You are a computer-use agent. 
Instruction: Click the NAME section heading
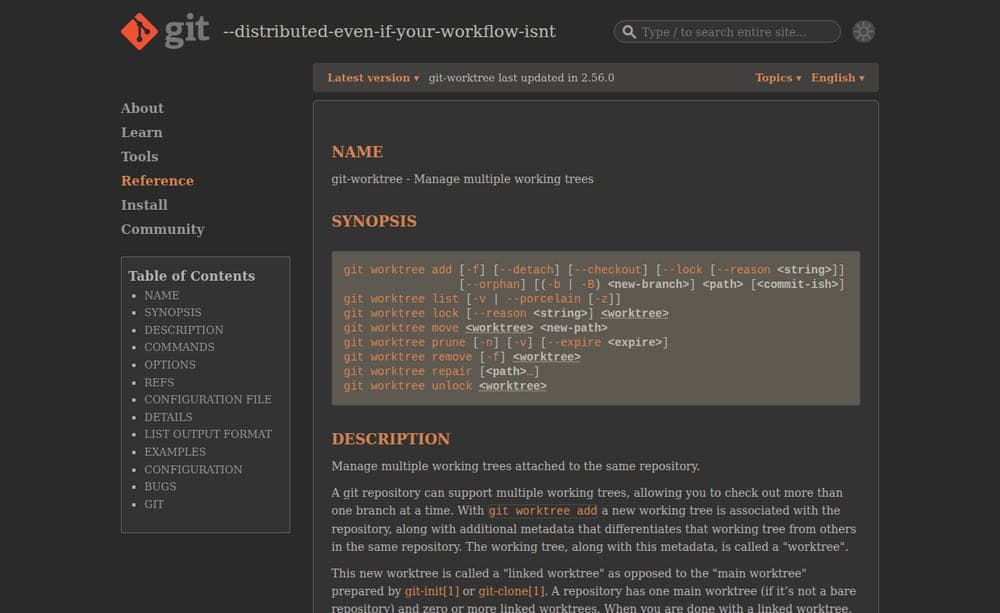357,152
